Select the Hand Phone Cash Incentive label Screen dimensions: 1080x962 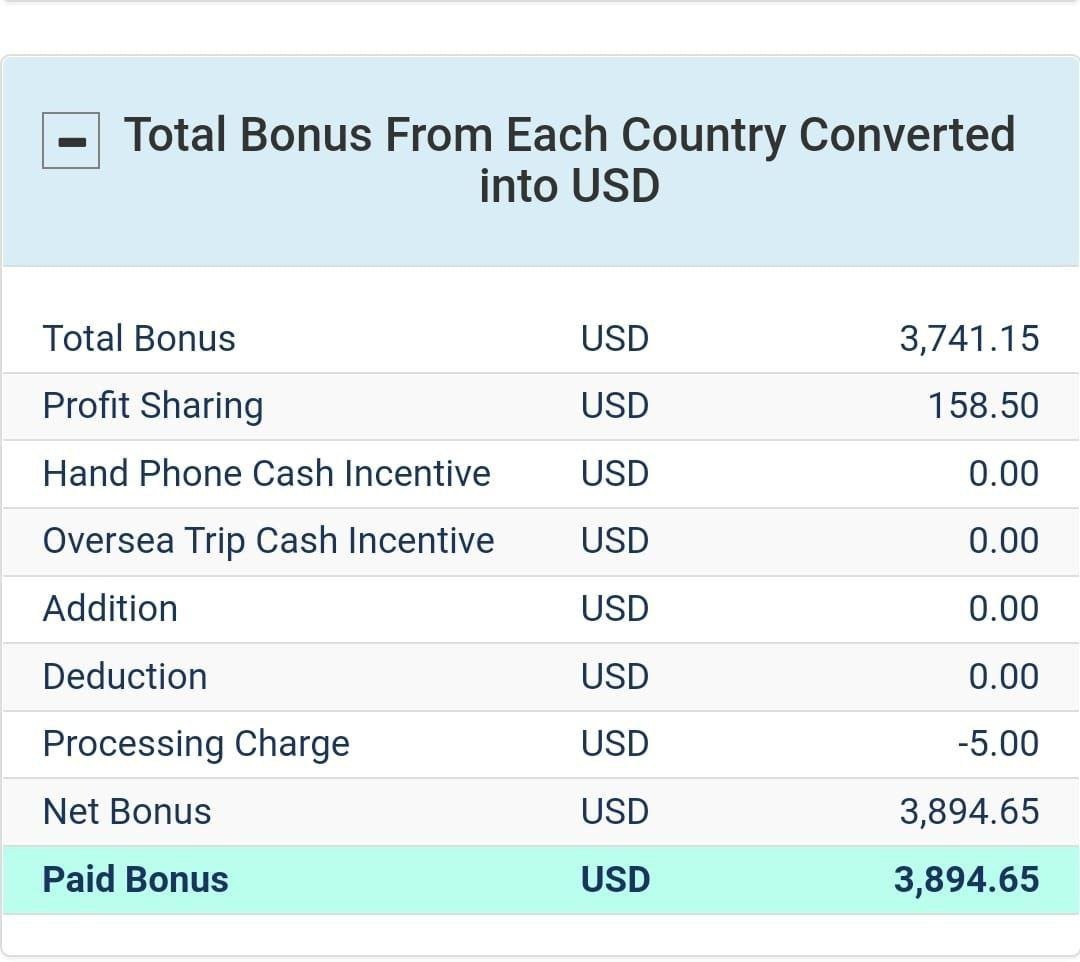tap(266, 473)
